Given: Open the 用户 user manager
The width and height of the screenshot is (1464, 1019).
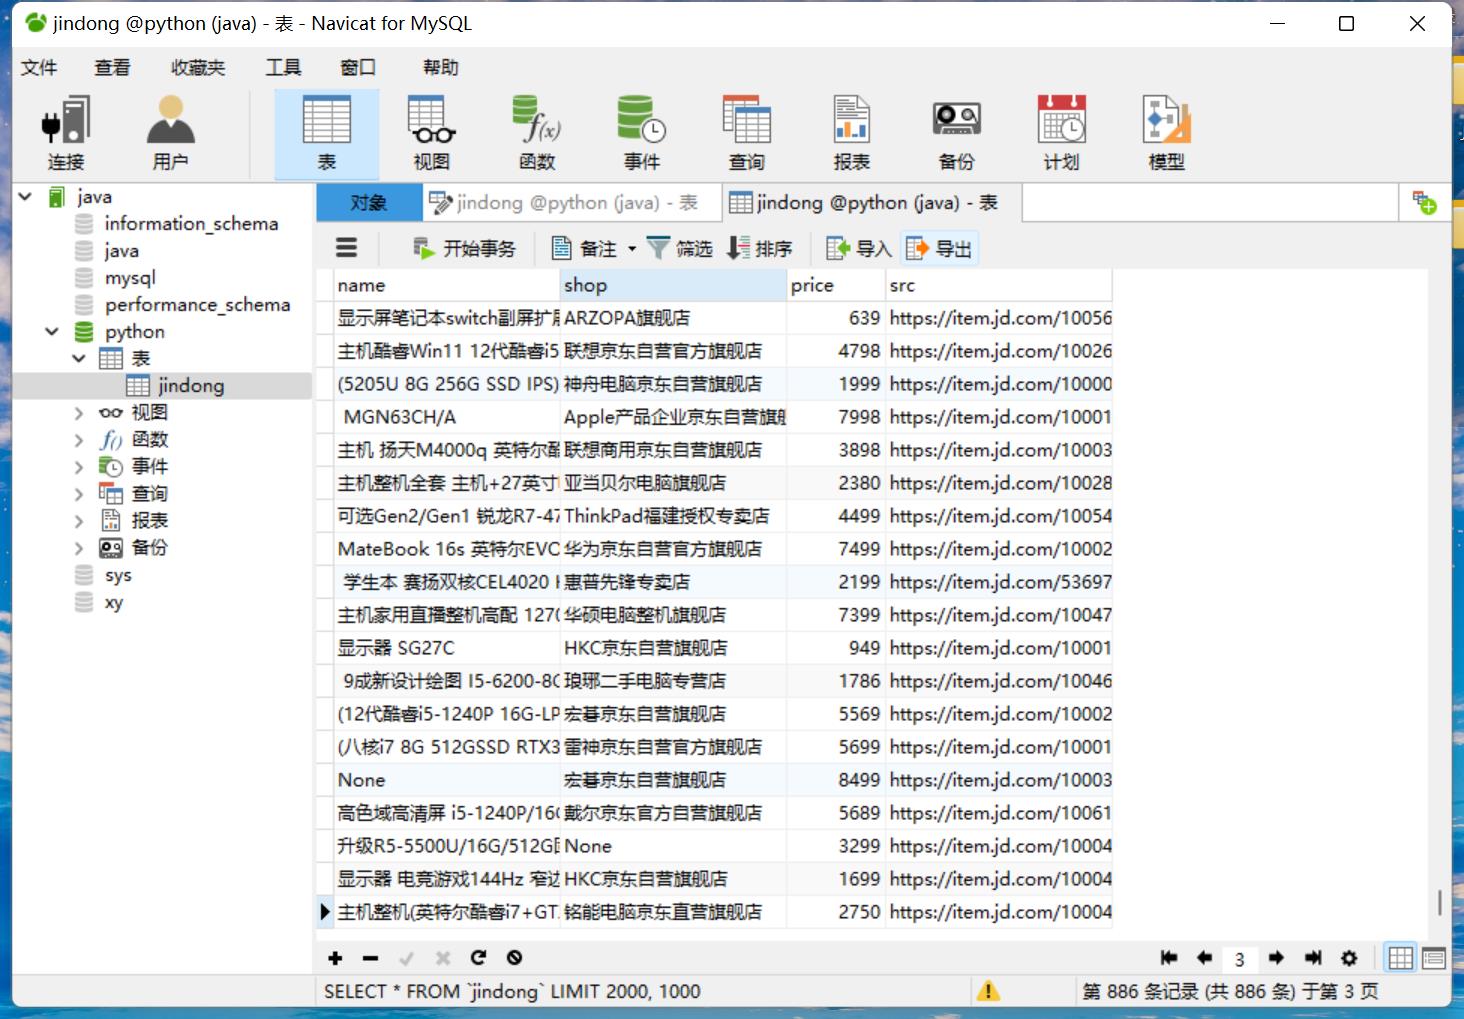Looking at the screenshot, I should click(170, 134).
